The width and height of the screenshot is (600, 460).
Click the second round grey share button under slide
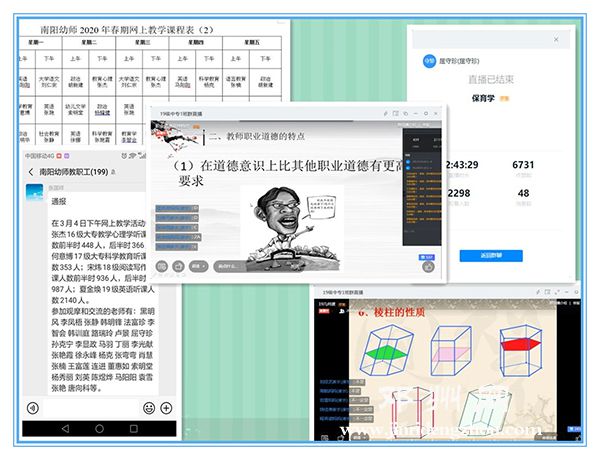pos(178,266)
